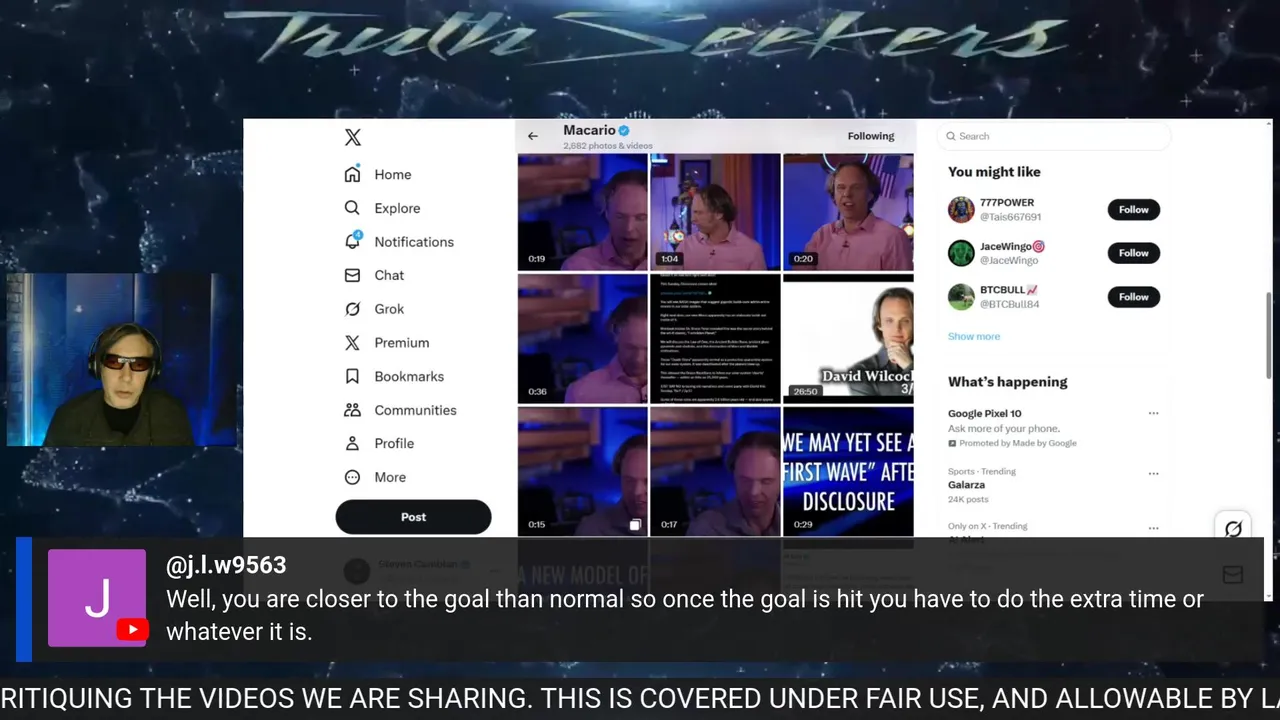
Task: Click the Notifications bell icon
Action: pyautogui.click(x=352, y=242)
